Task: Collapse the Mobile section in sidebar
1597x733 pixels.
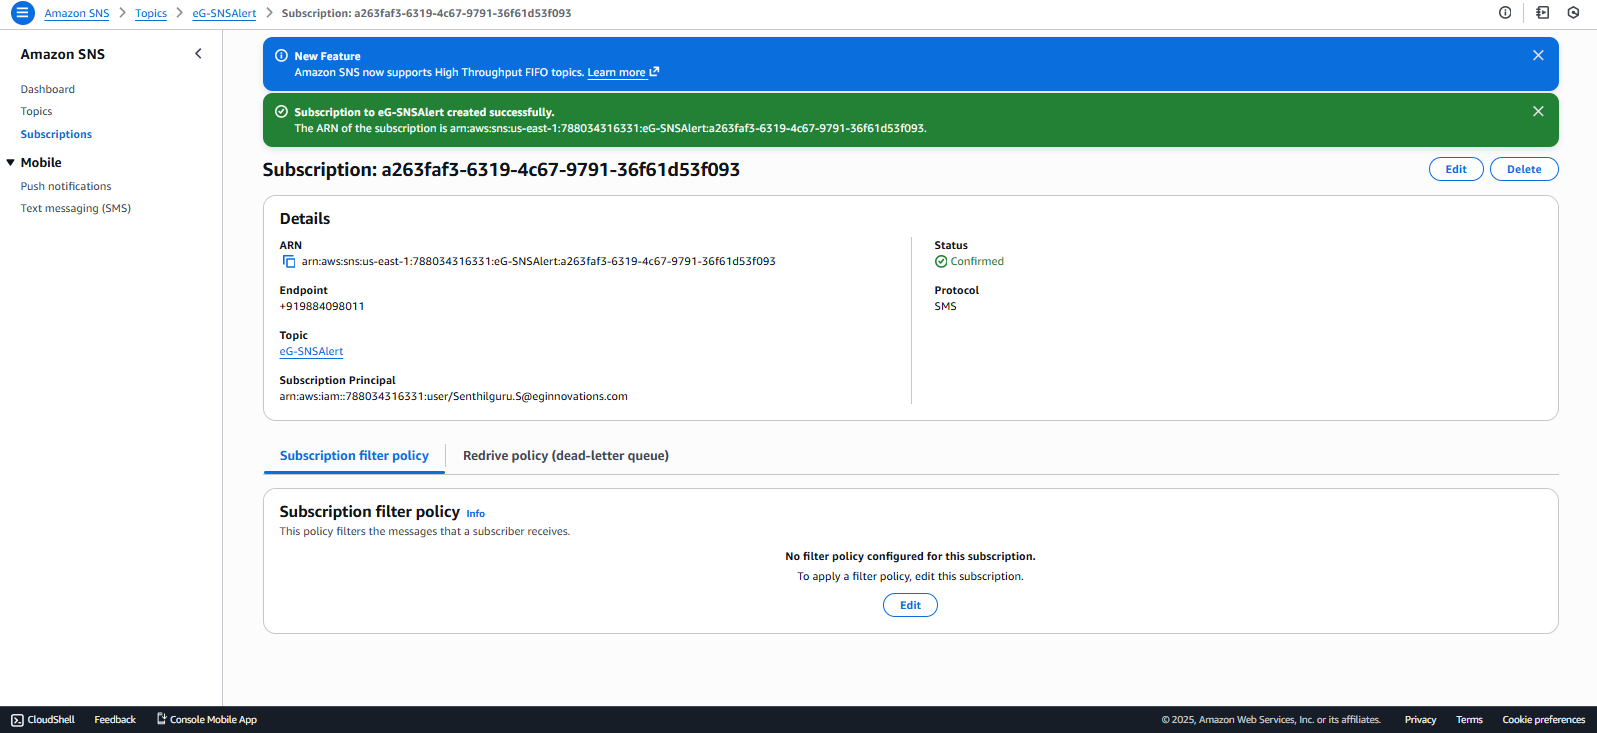Action: (x=11, y=163)
